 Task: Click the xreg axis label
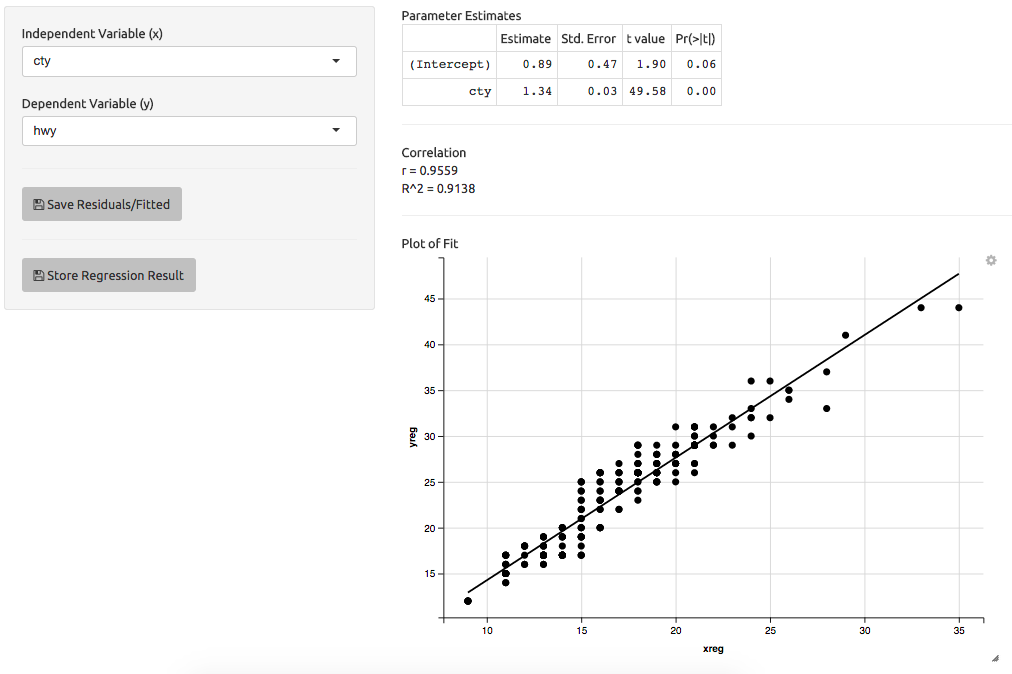[x=713, y=649]
